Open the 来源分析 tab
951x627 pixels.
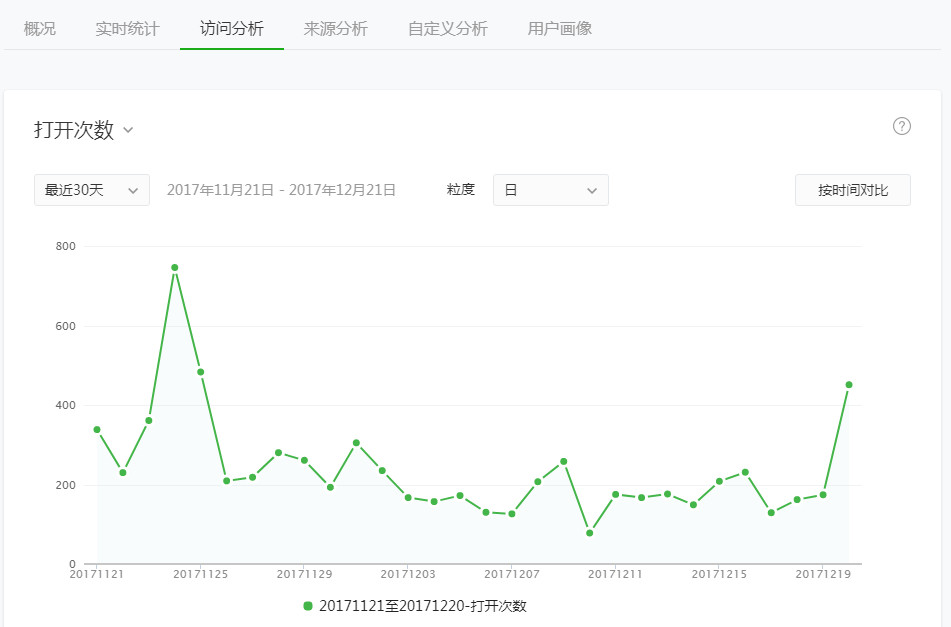[335, 28]
